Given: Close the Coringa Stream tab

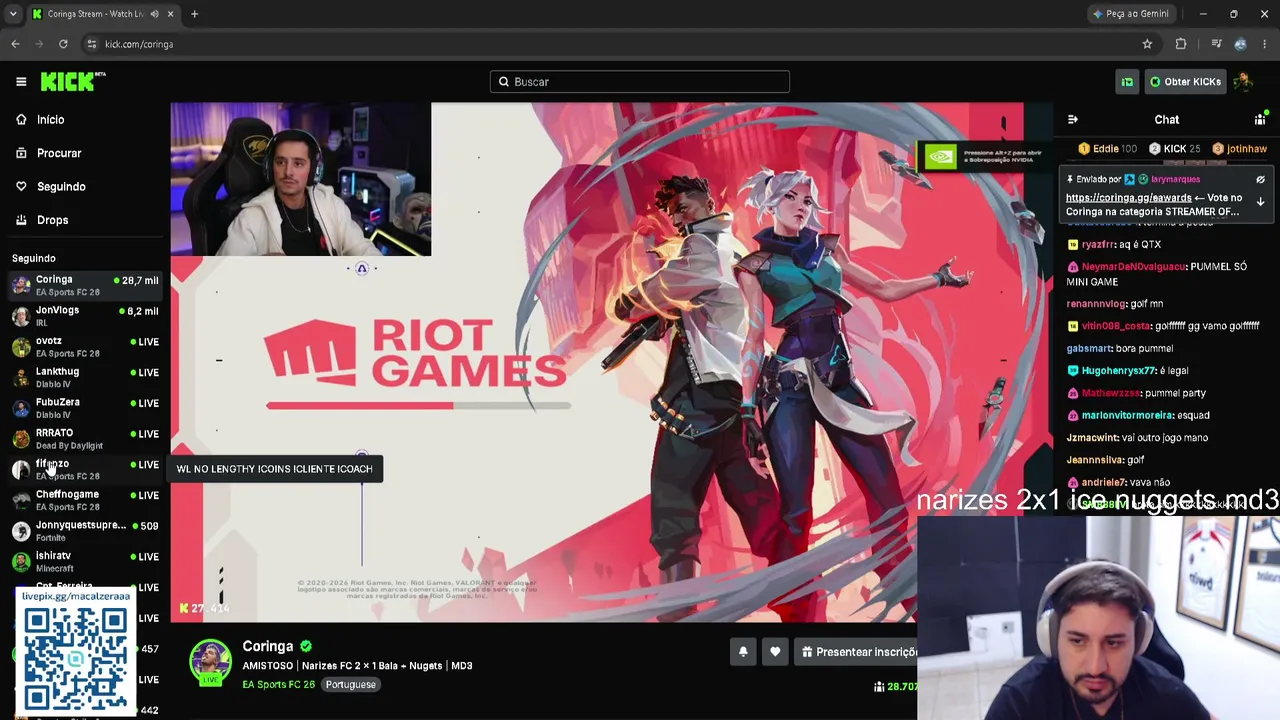Looking at the screenshot, I should click(170, 14).
